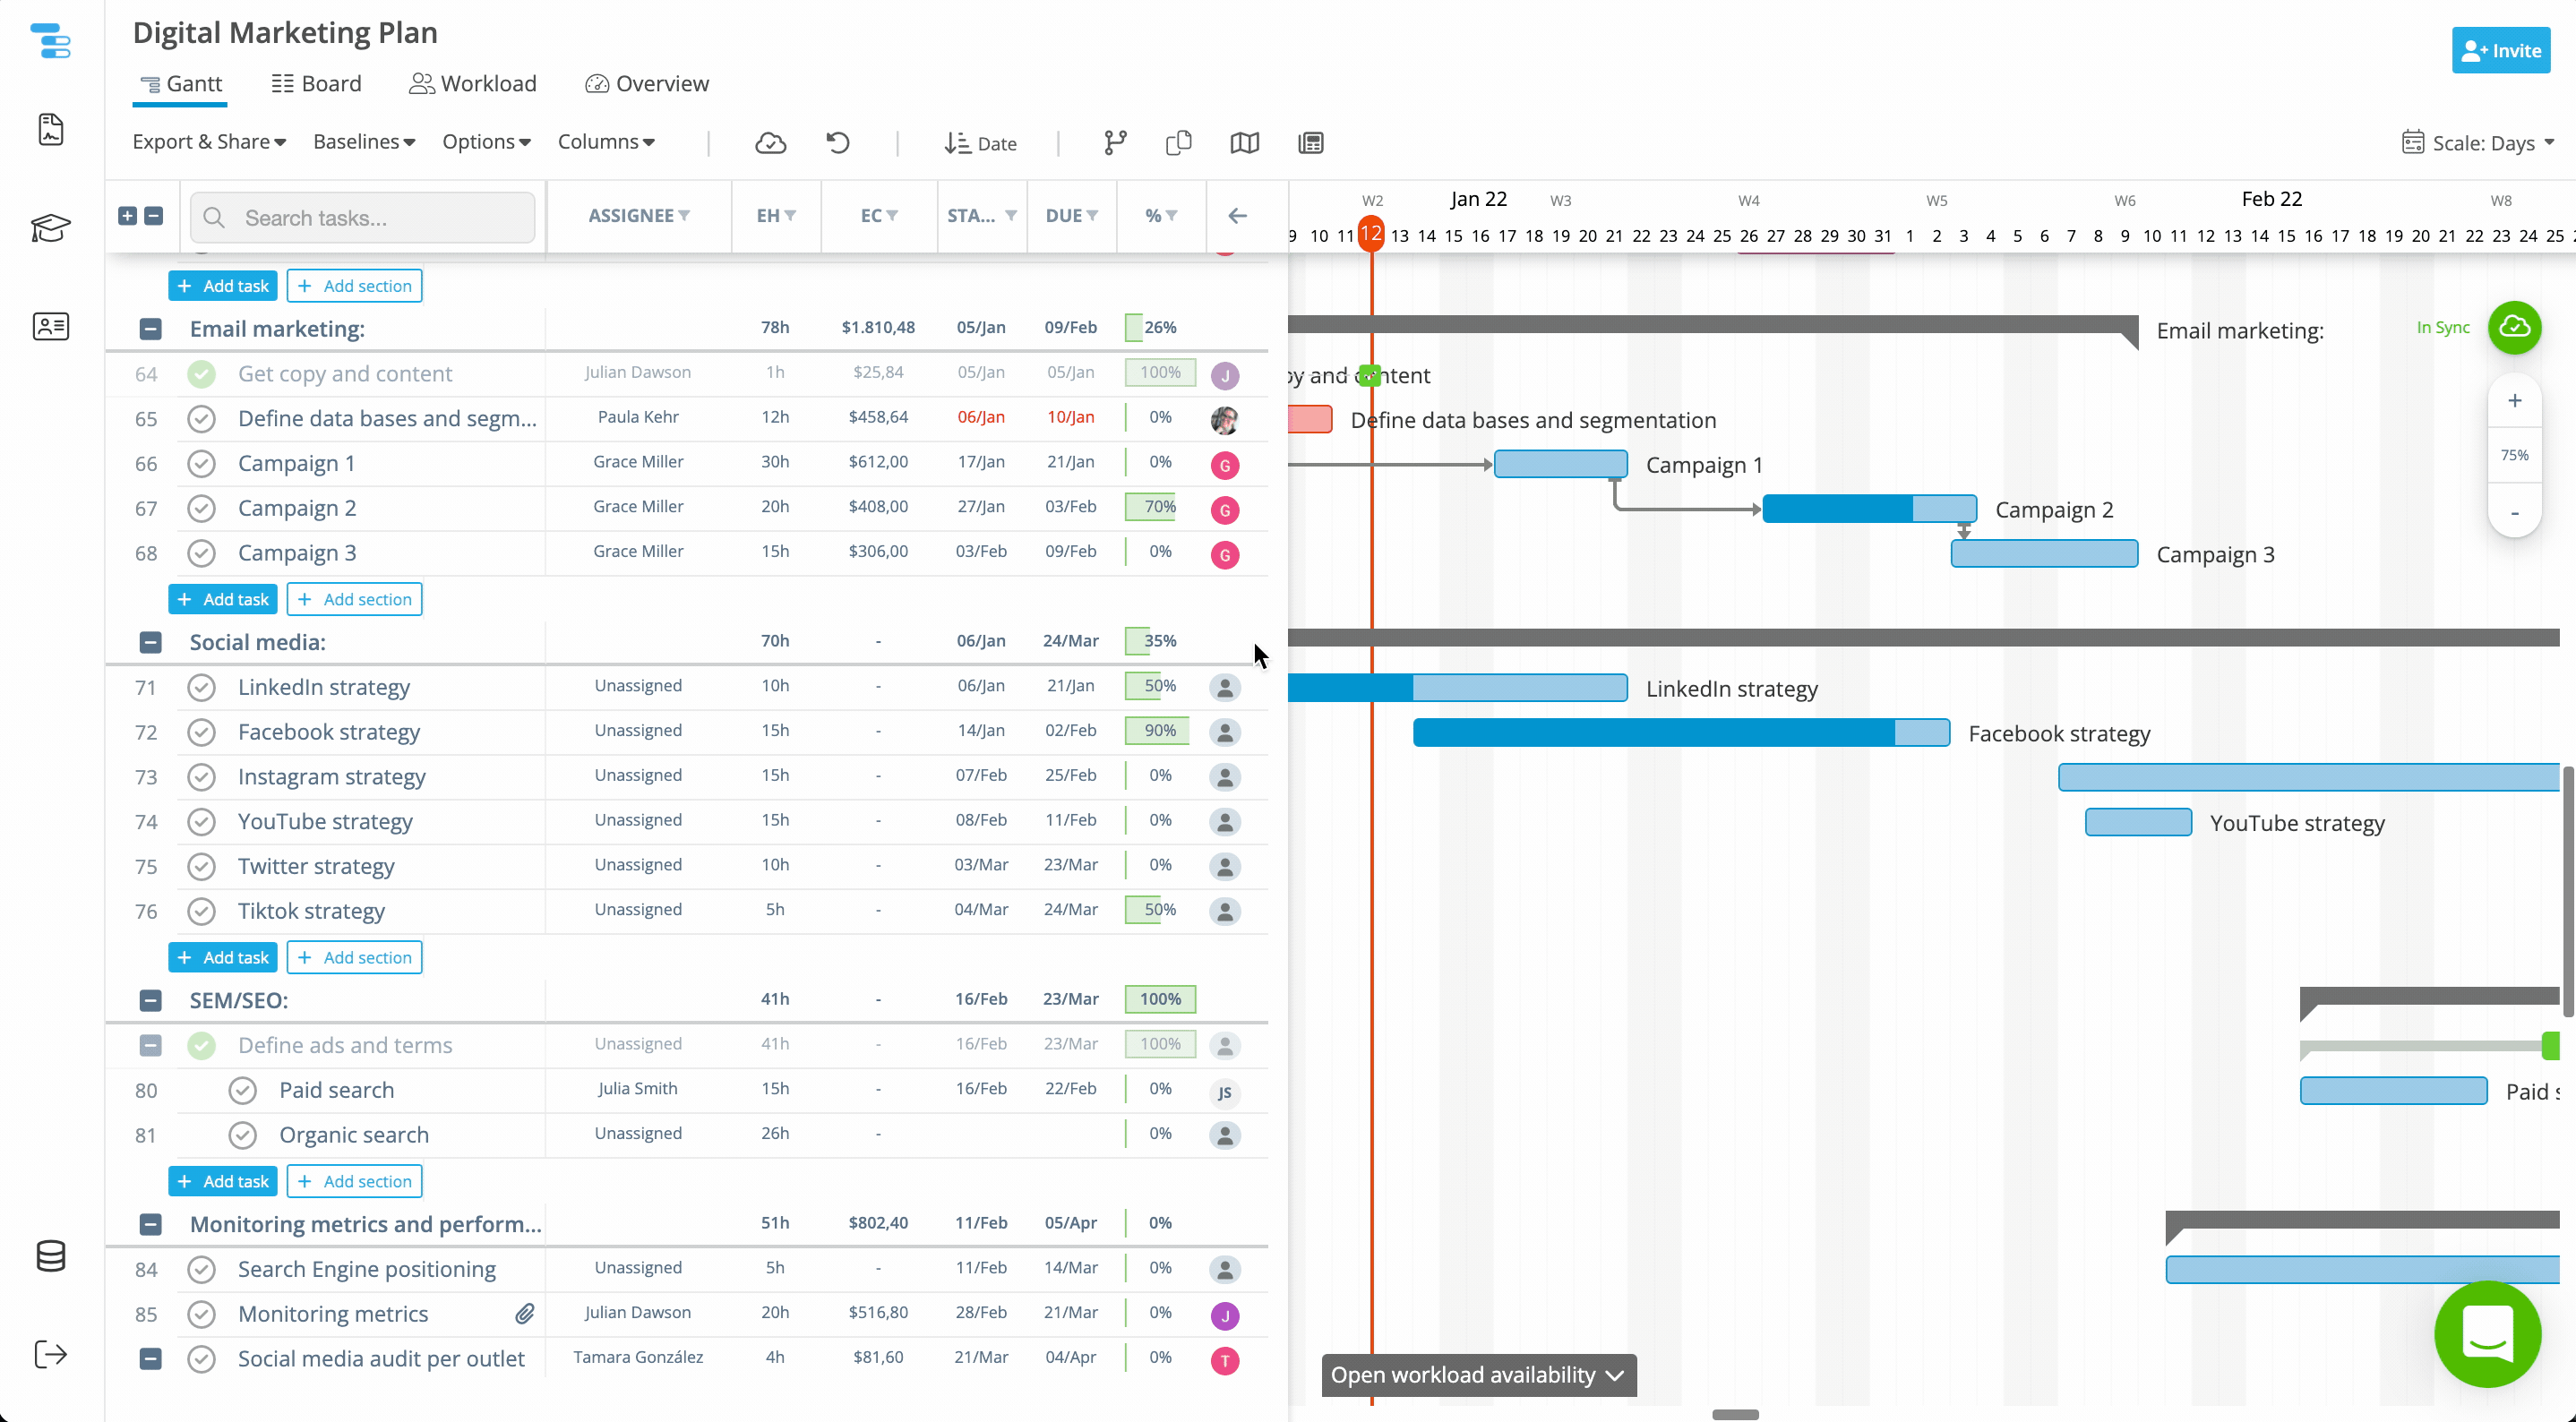Screen dimensions: 2576x1422
Task: Open the critical path branch icon
Action: coord(1115,143)
